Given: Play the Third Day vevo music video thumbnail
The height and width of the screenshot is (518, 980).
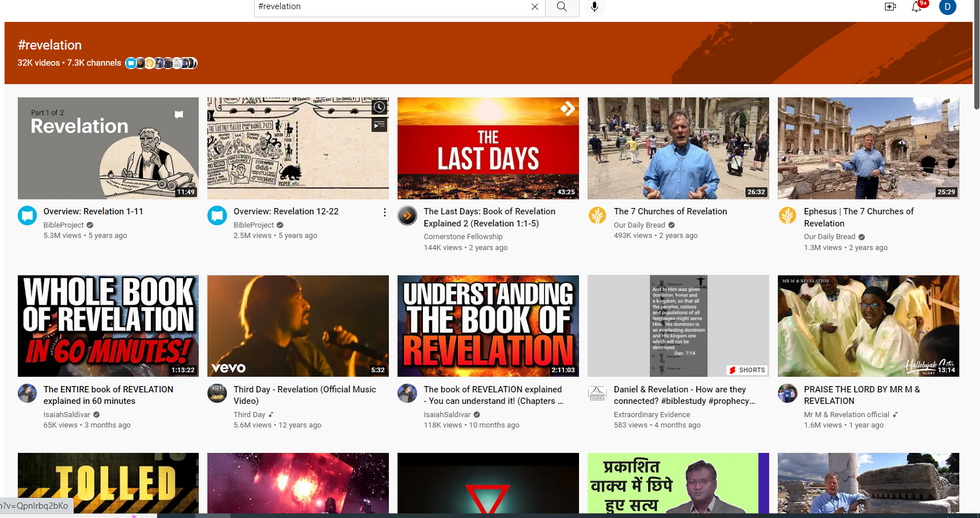Looking at the screenshot, I should 298,326.
